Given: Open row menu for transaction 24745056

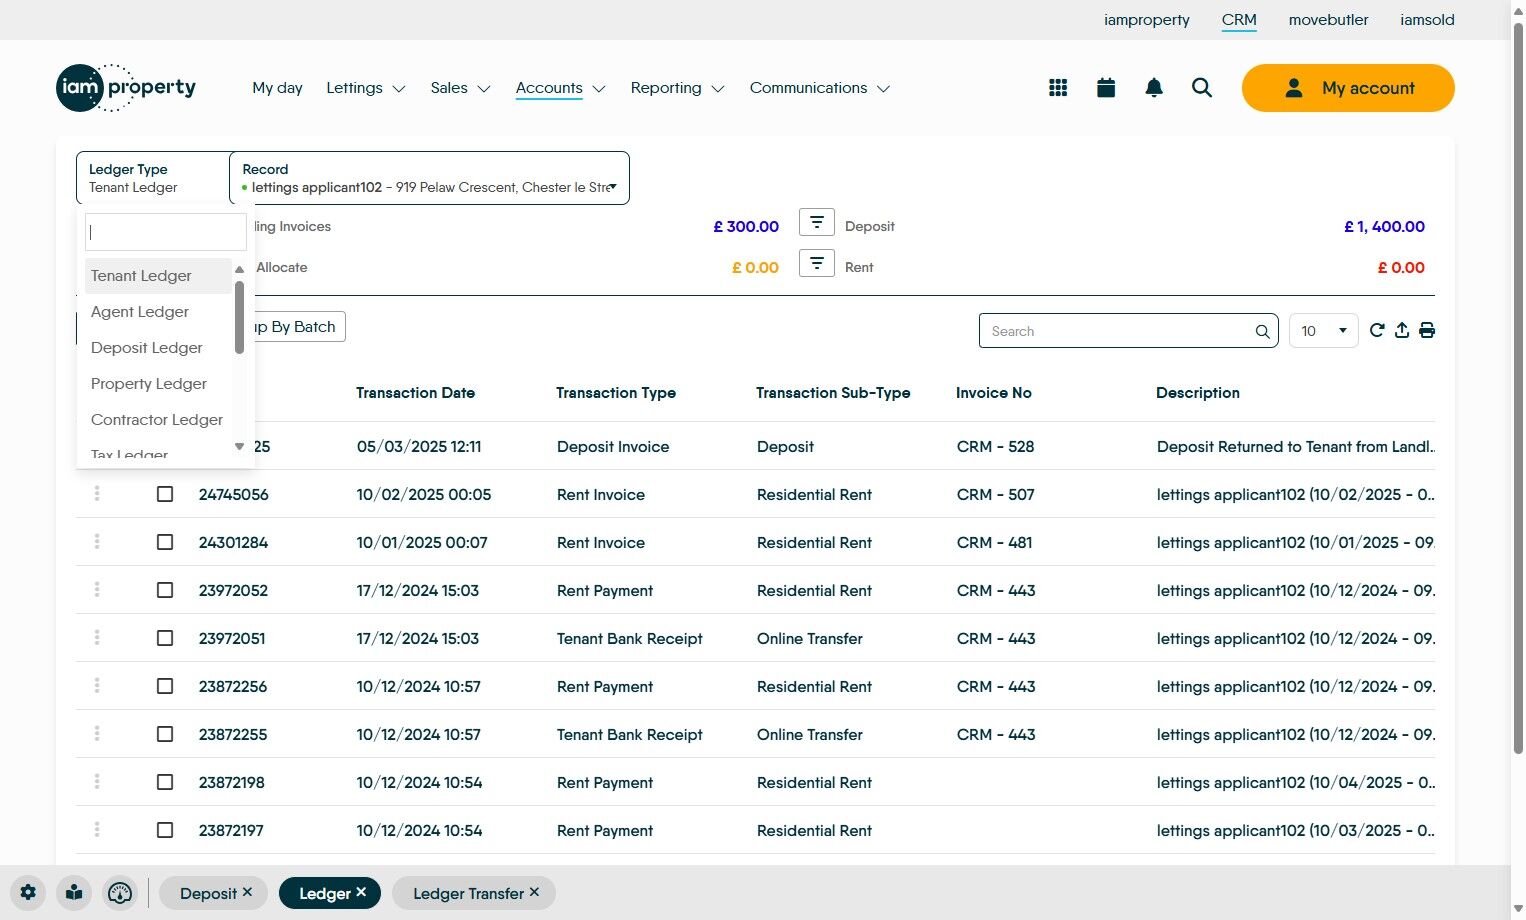Looking at the screenshot, I should click(97, 494).
